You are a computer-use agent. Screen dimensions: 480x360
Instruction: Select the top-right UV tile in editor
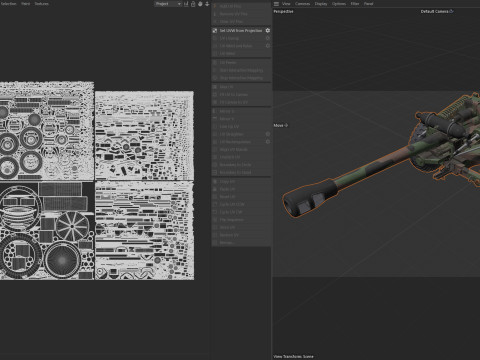click(x=144, y=136)
